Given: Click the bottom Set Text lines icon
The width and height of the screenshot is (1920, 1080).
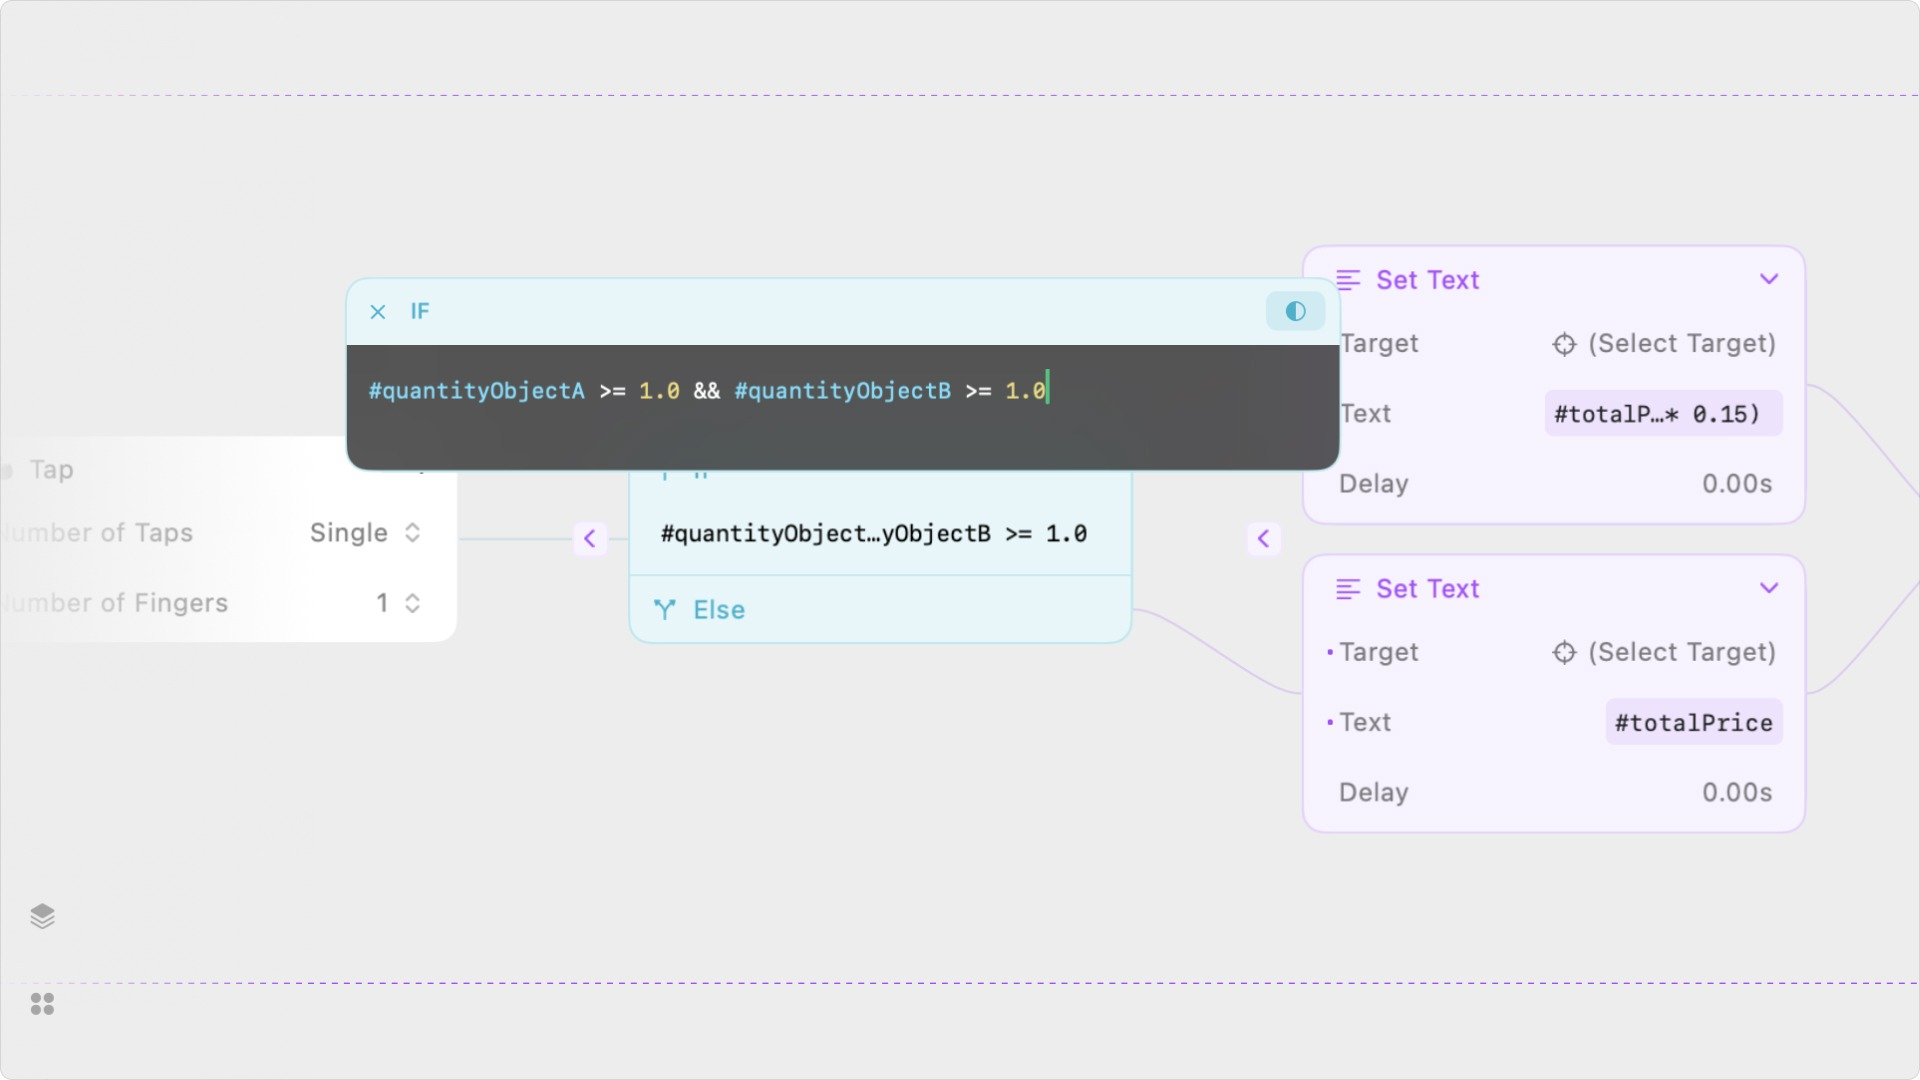Looking at the screenshot, I should 1348,589.
